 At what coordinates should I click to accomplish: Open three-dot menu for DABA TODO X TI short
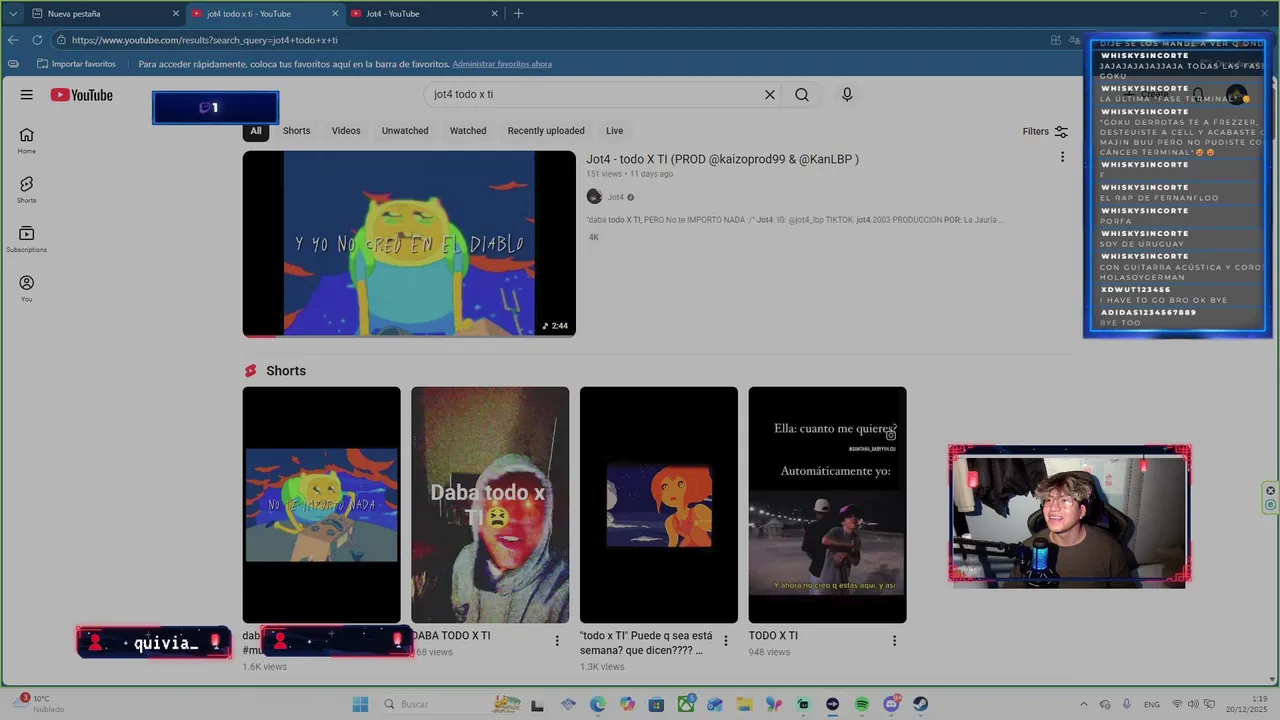click(557, 641)
